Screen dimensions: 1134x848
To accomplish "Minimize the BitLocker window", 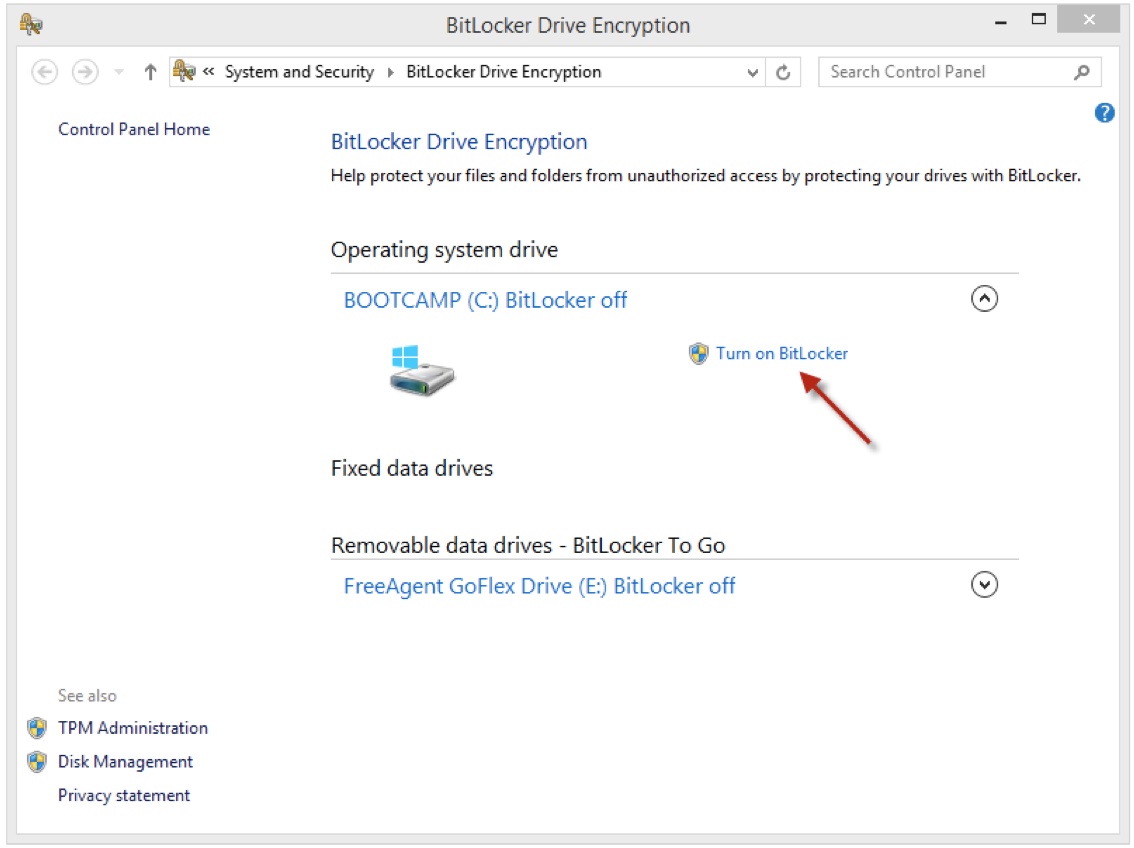I will coord(1001,22).
